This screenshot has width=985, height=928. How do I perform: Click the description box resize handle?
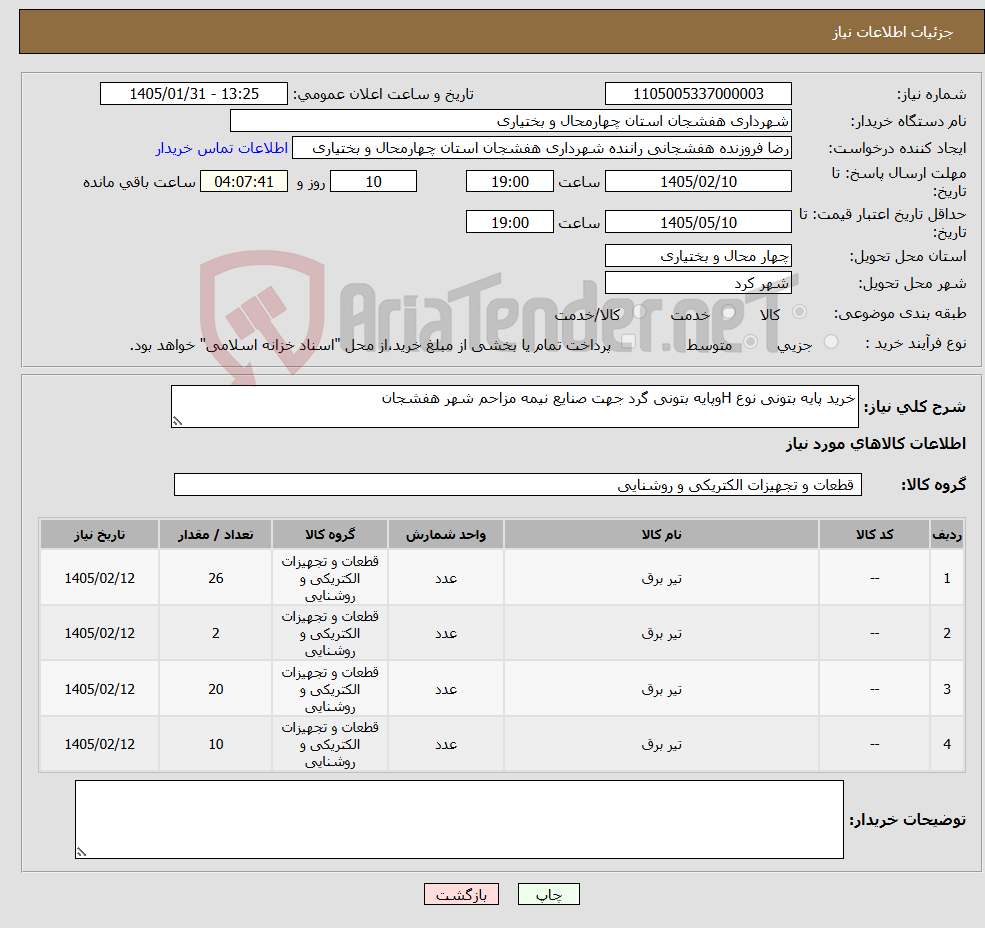177,422
